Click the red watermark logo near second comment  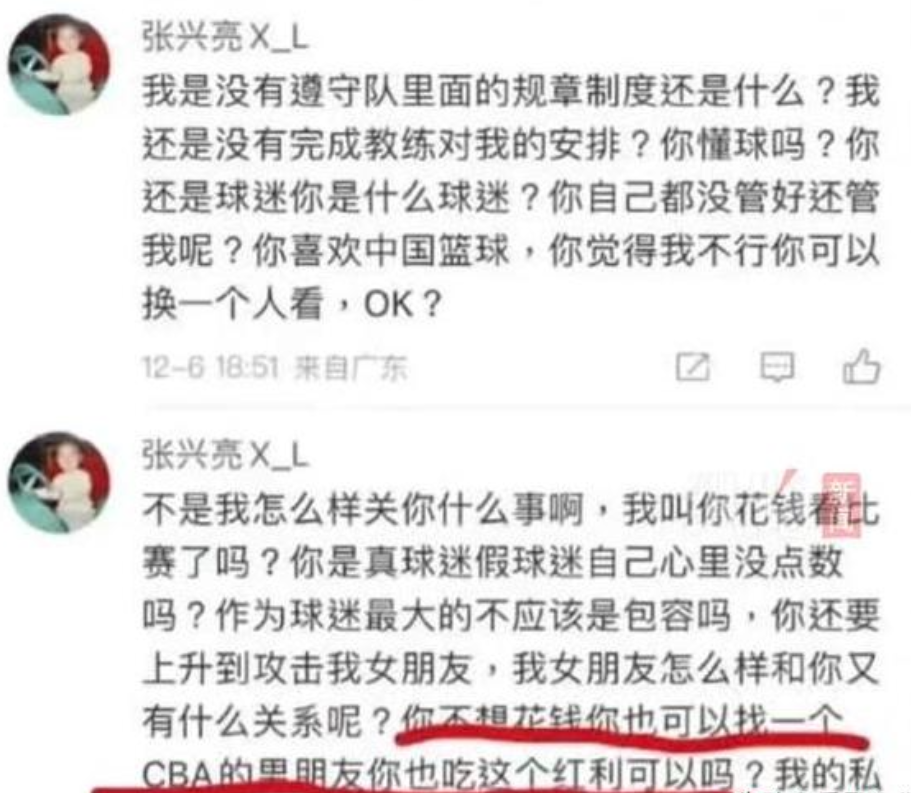[x=841, y=504]
